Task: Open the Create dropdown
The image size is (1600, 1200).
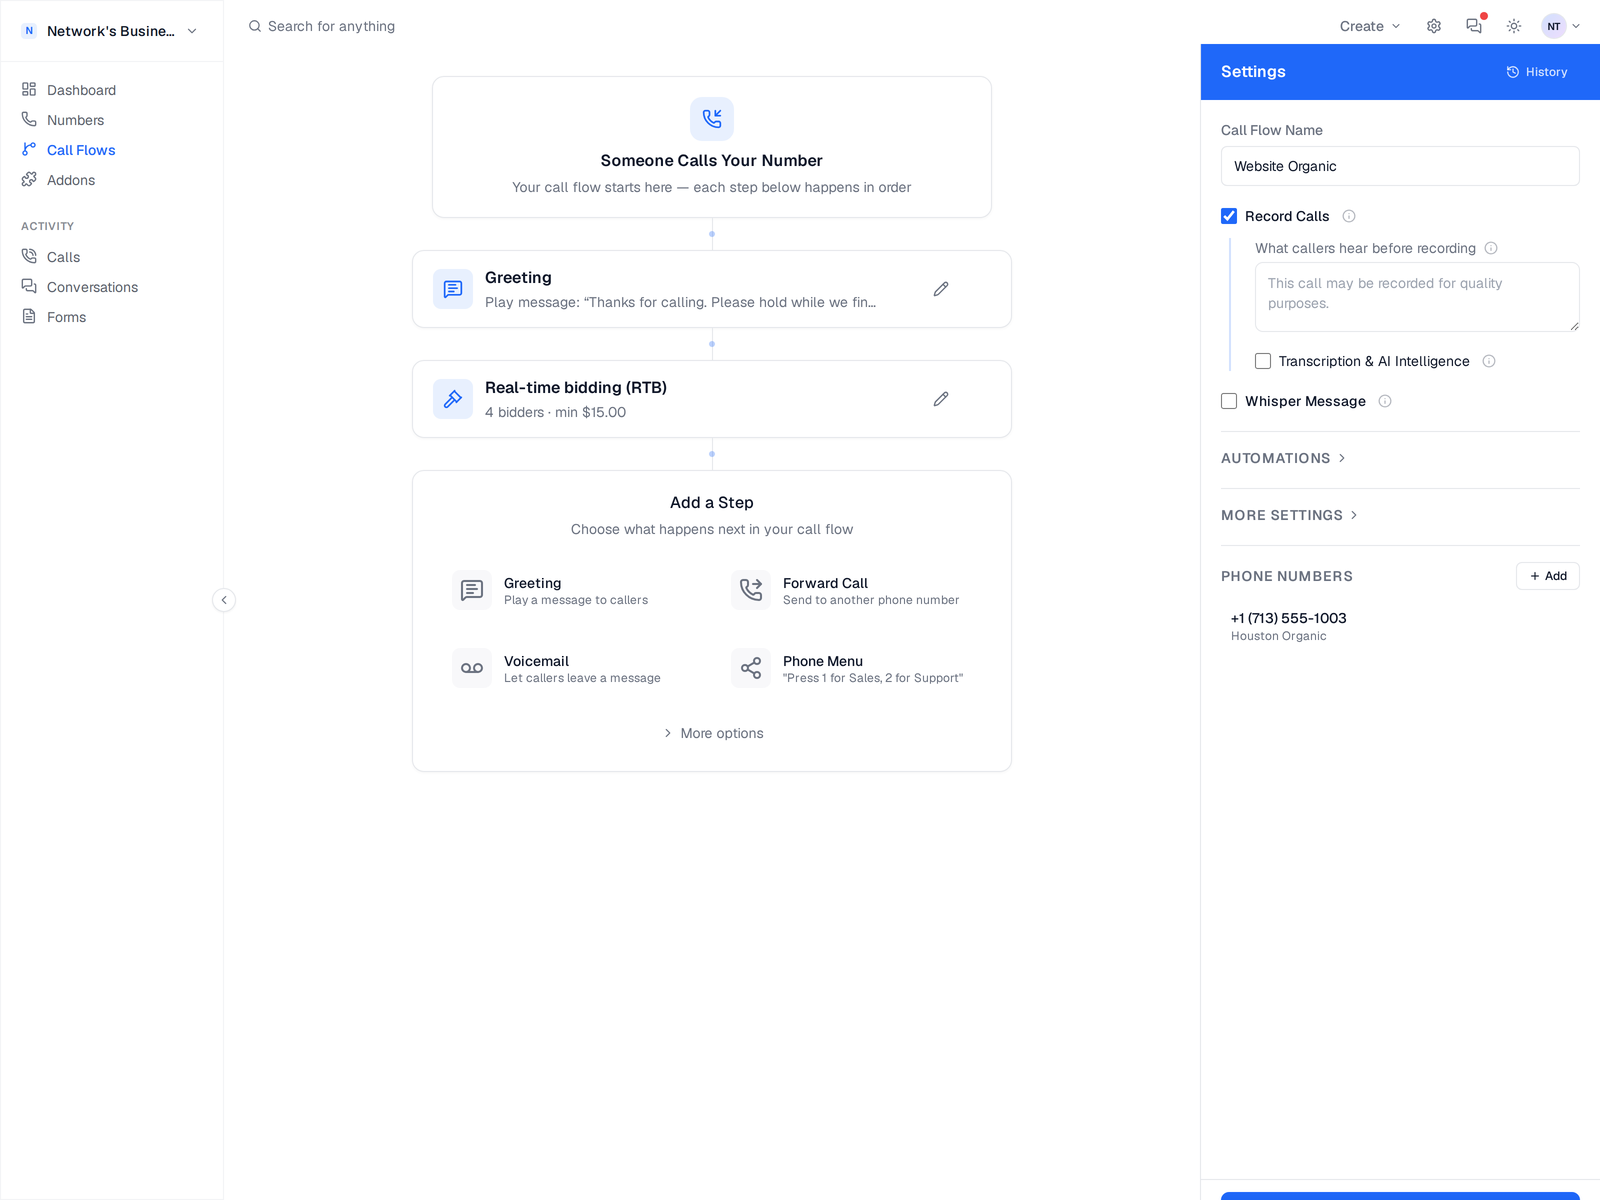Action: click(1370, 26)
